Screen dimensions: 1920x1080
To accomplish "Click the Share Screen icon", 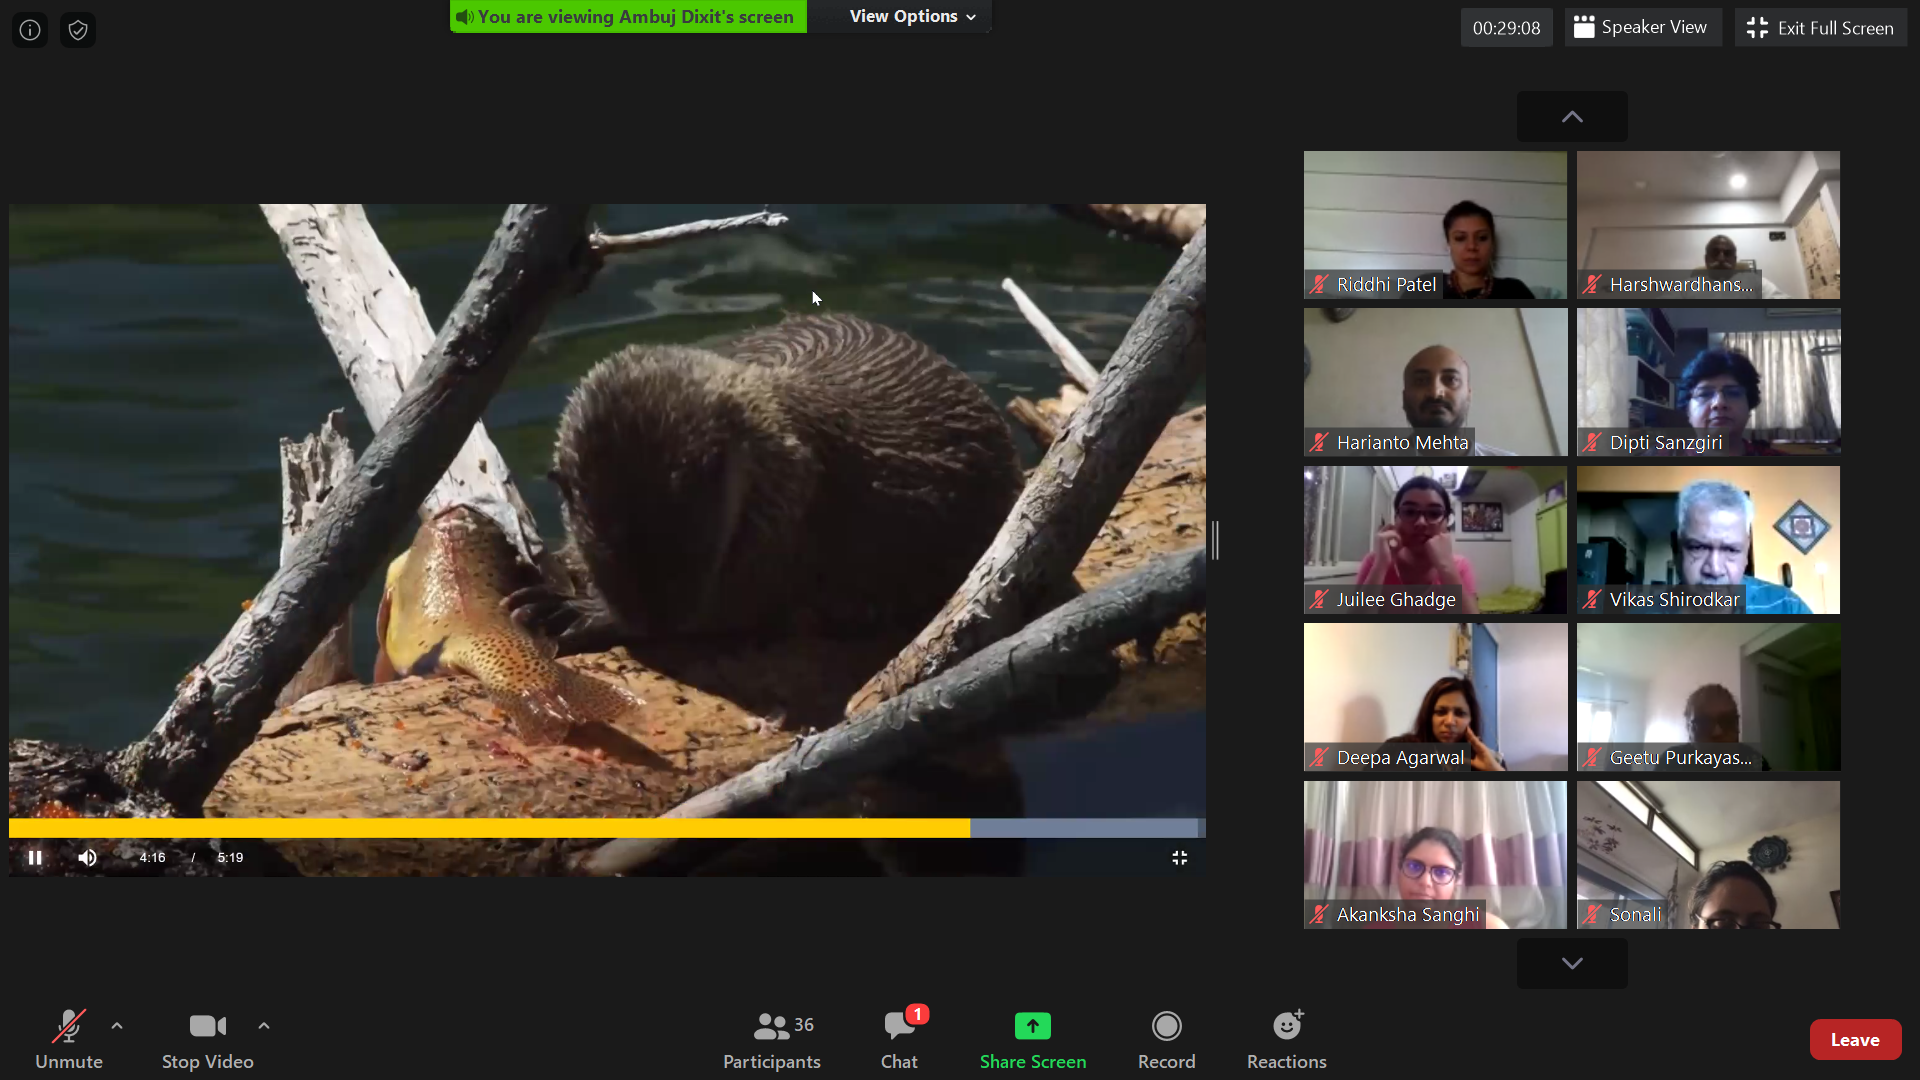I will click(1032, 1027).
